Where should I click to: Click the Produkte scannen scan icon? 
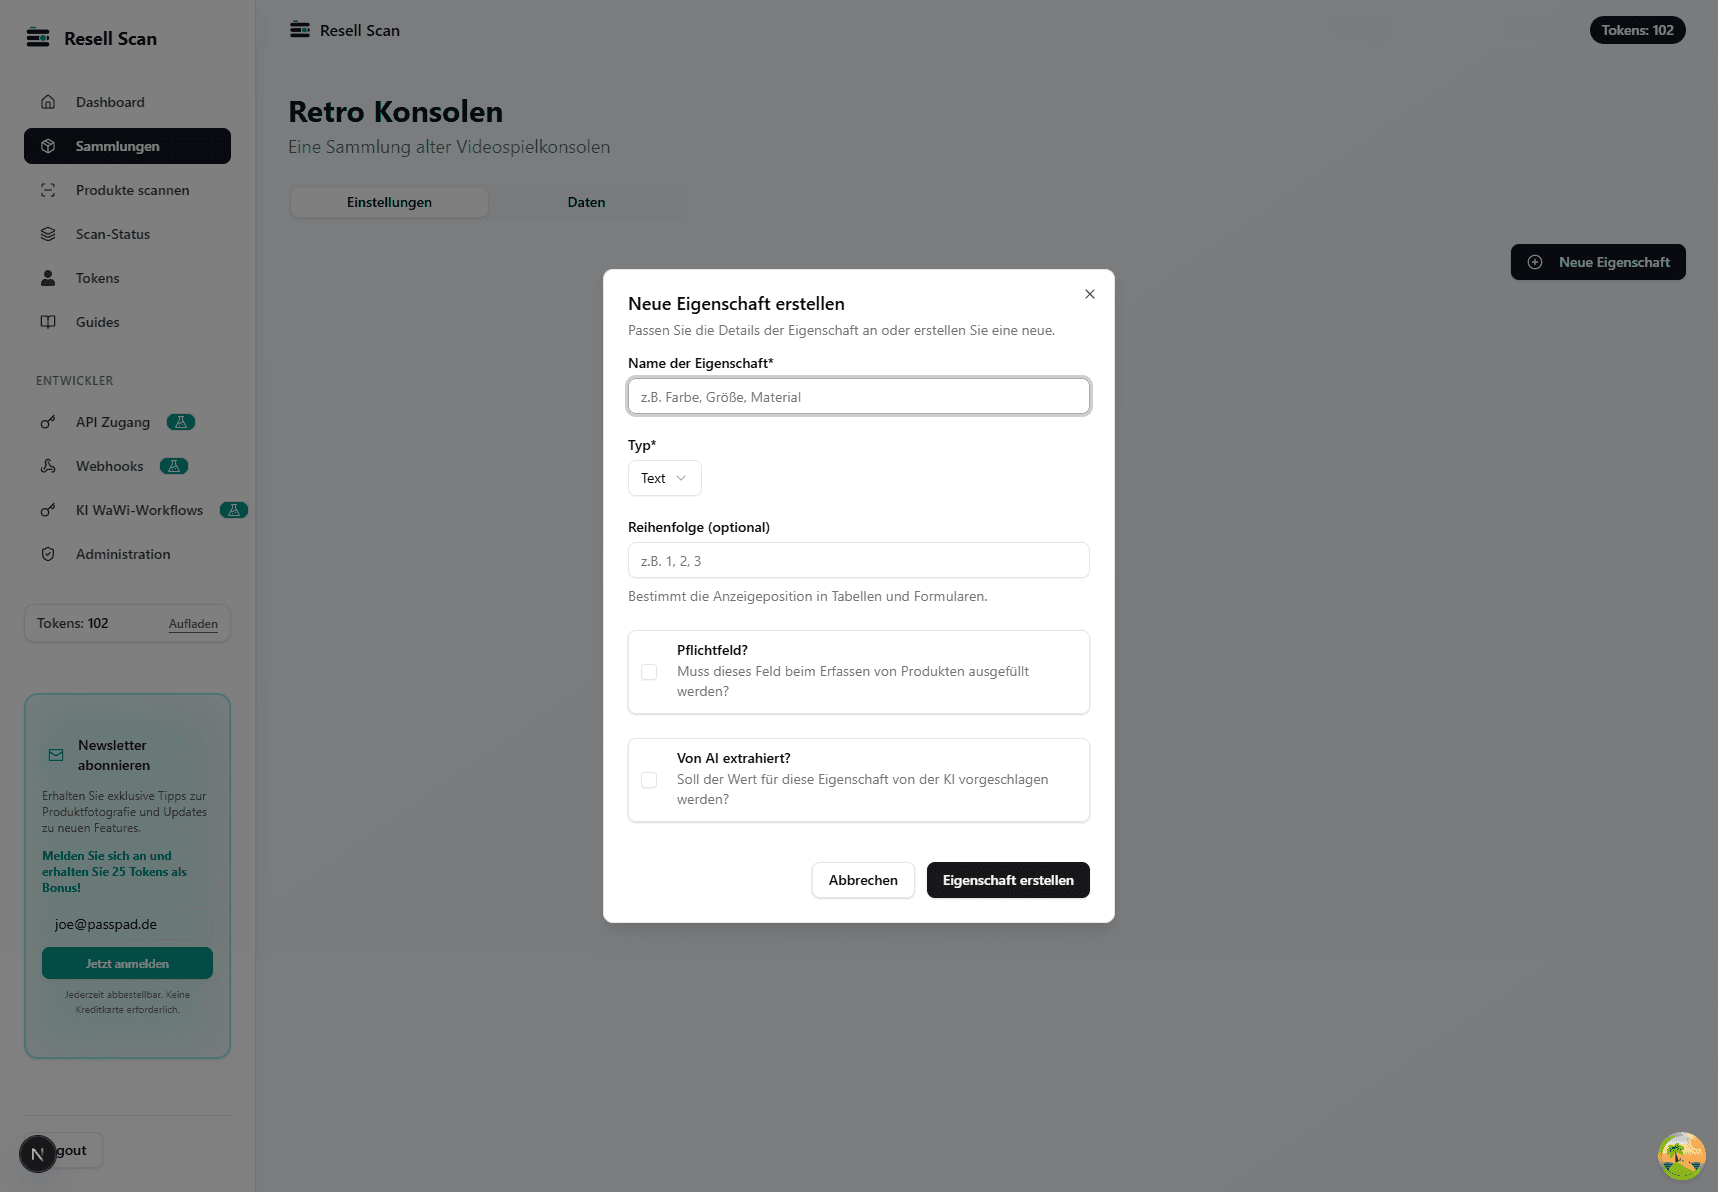48,190
